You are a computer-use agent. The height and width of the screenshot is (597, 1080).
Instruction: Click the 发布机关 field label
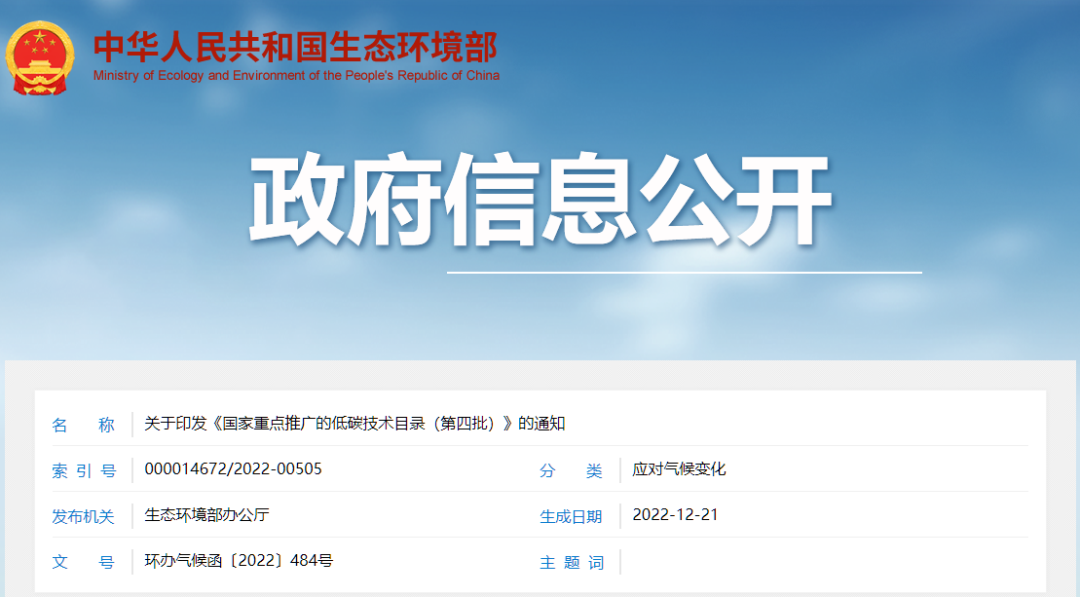[83, 516]
